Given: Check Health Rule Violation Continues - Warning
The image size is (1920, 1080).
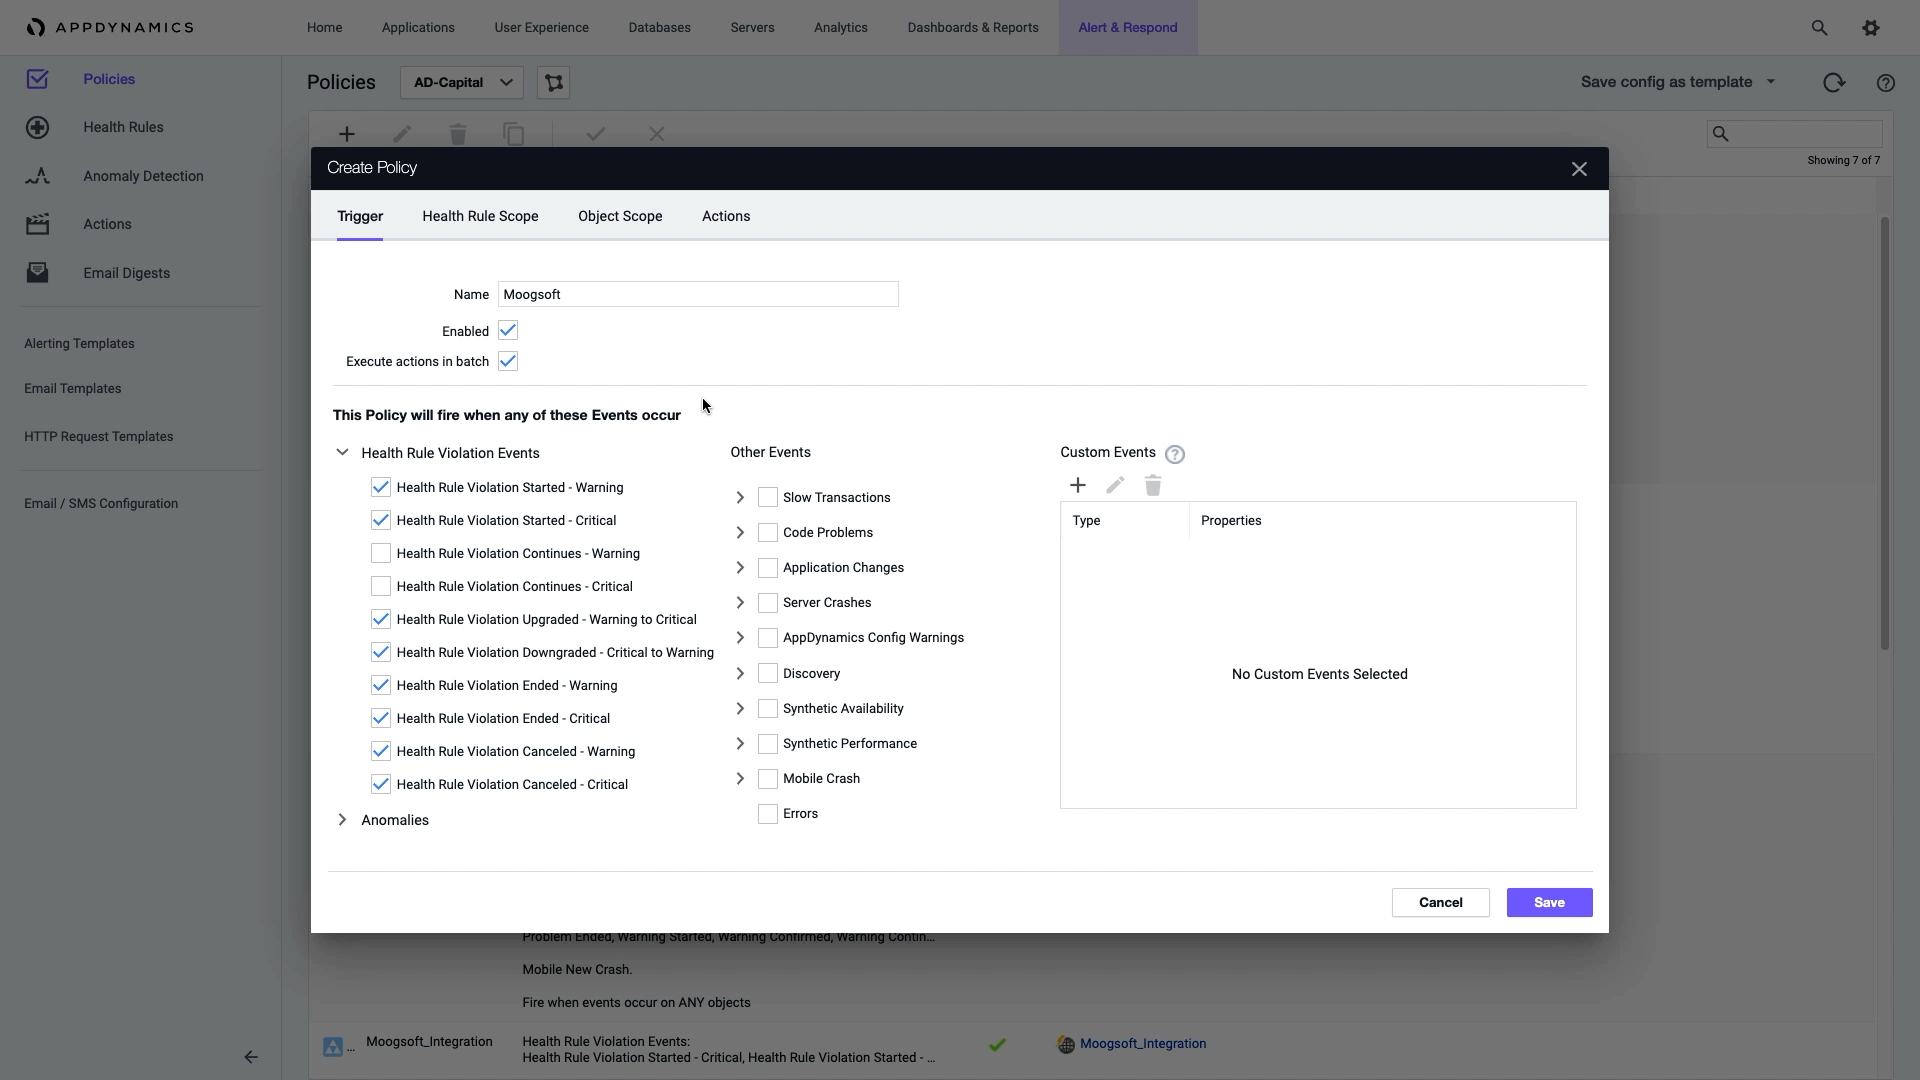Looking at the screenshot, I should [x=381, y=553].
